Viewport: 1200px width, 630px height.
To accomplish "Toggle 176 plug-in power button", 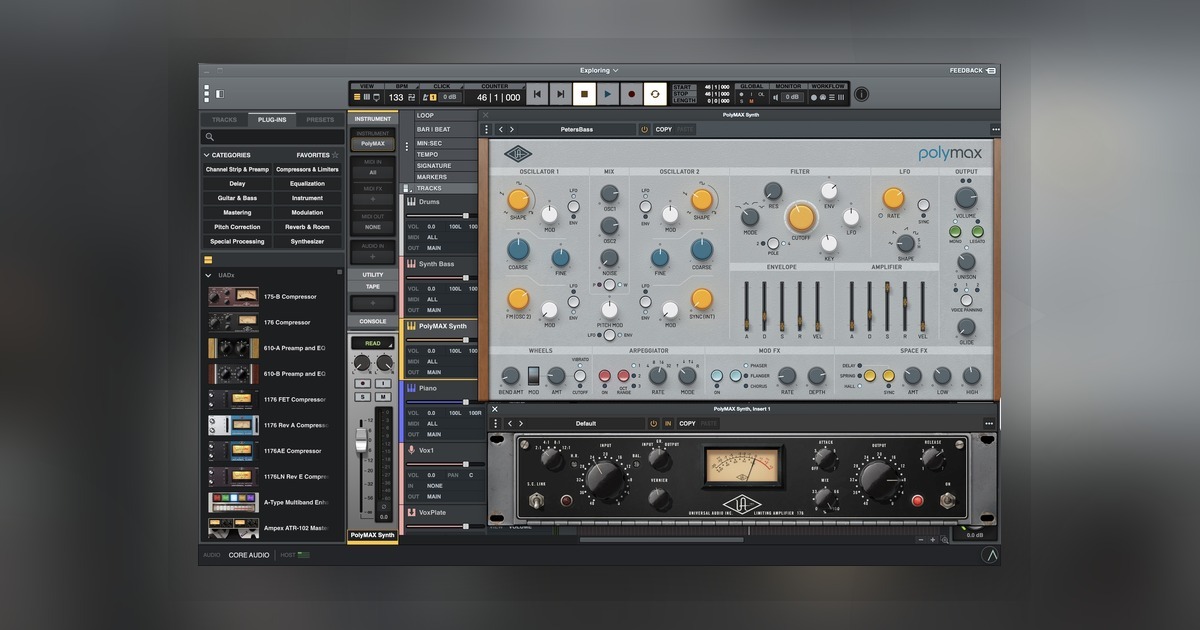I will (653, 424).
